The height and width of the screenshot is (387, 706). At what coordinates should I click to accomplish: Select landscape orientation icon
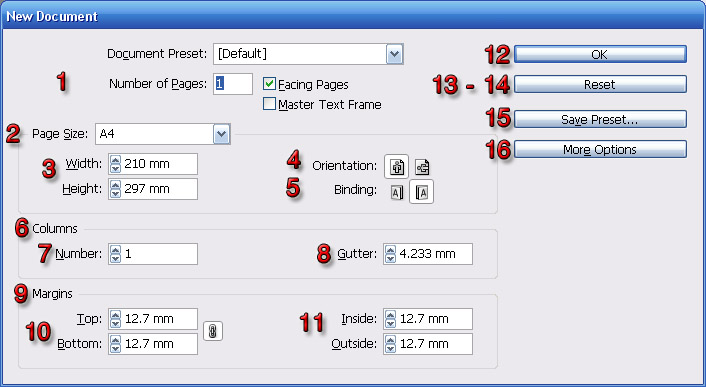coord(422,167)
